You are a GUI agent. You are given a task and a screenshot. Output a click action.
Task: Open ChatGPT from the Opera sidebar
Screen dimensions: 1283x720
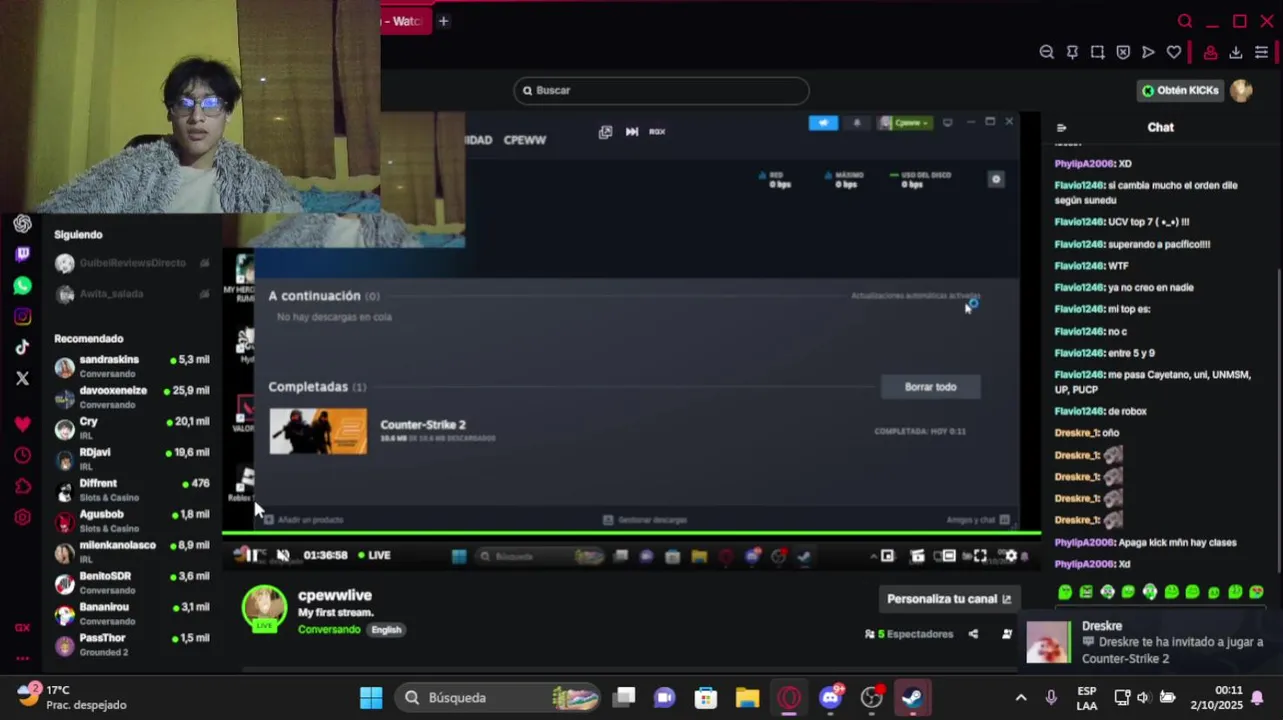click(x=22, y=224)
